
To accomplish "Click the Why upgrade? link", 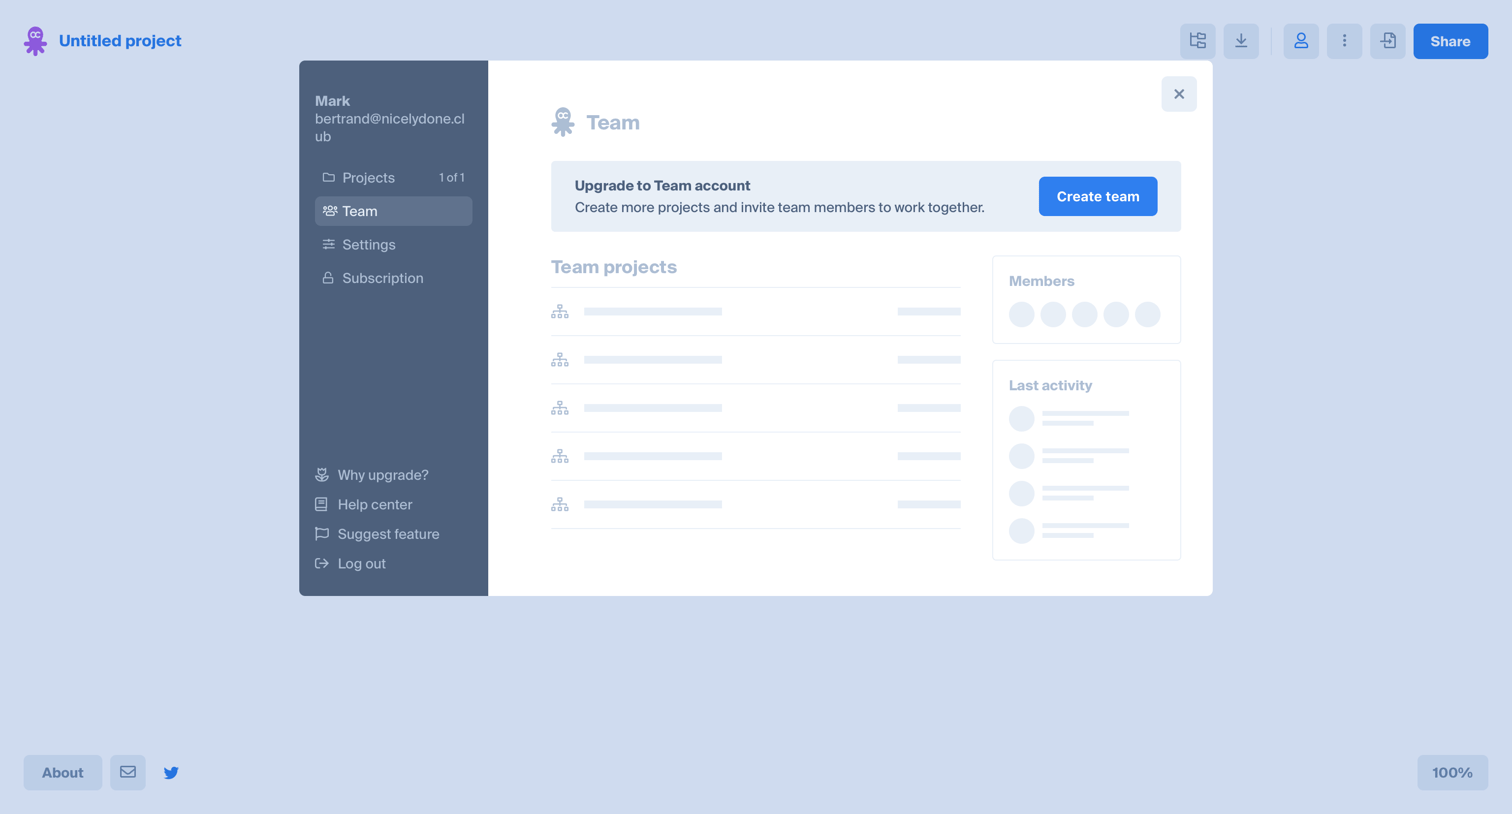I will coord(372,475).
